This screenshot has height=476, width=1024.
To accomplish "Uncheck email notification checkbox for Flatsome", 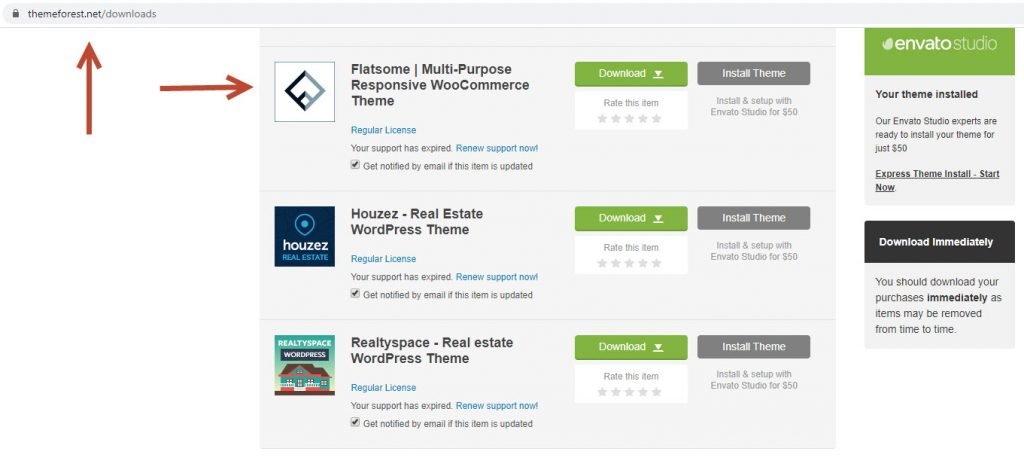I will click(x=355, y=165).
